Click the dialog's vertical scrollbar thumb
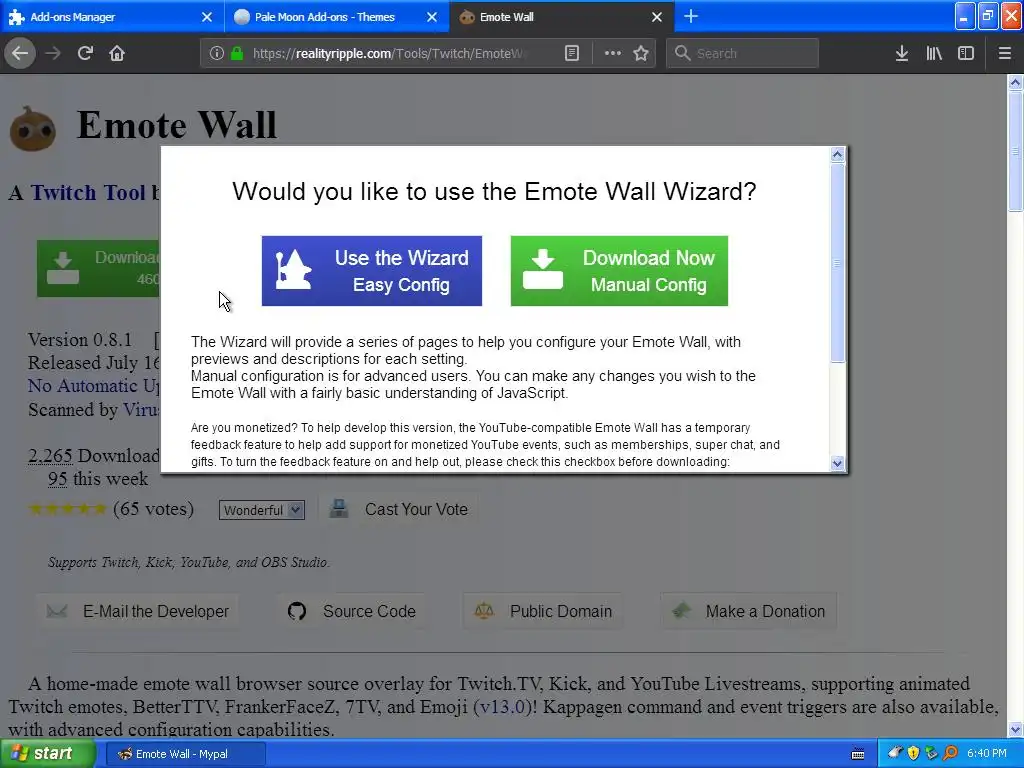The height and width of the screenshot is (768, 1024). (x=837, y=263)
